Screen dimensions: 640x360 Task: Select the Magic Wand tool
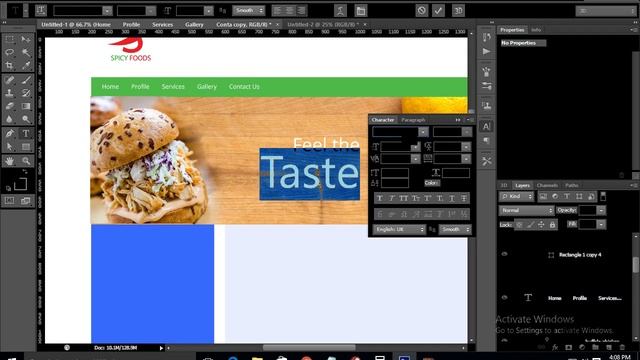click(x=26, y=52)
